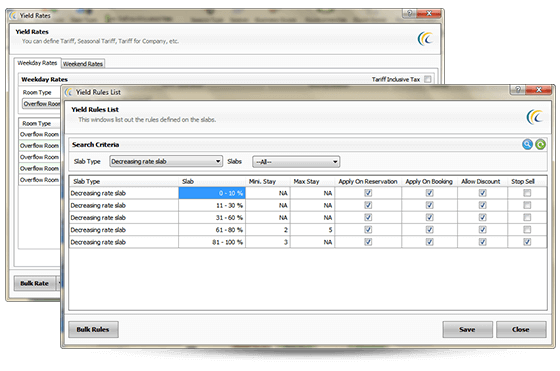Select last Overflow Room row in Yield Rates

tap(39, 180)
